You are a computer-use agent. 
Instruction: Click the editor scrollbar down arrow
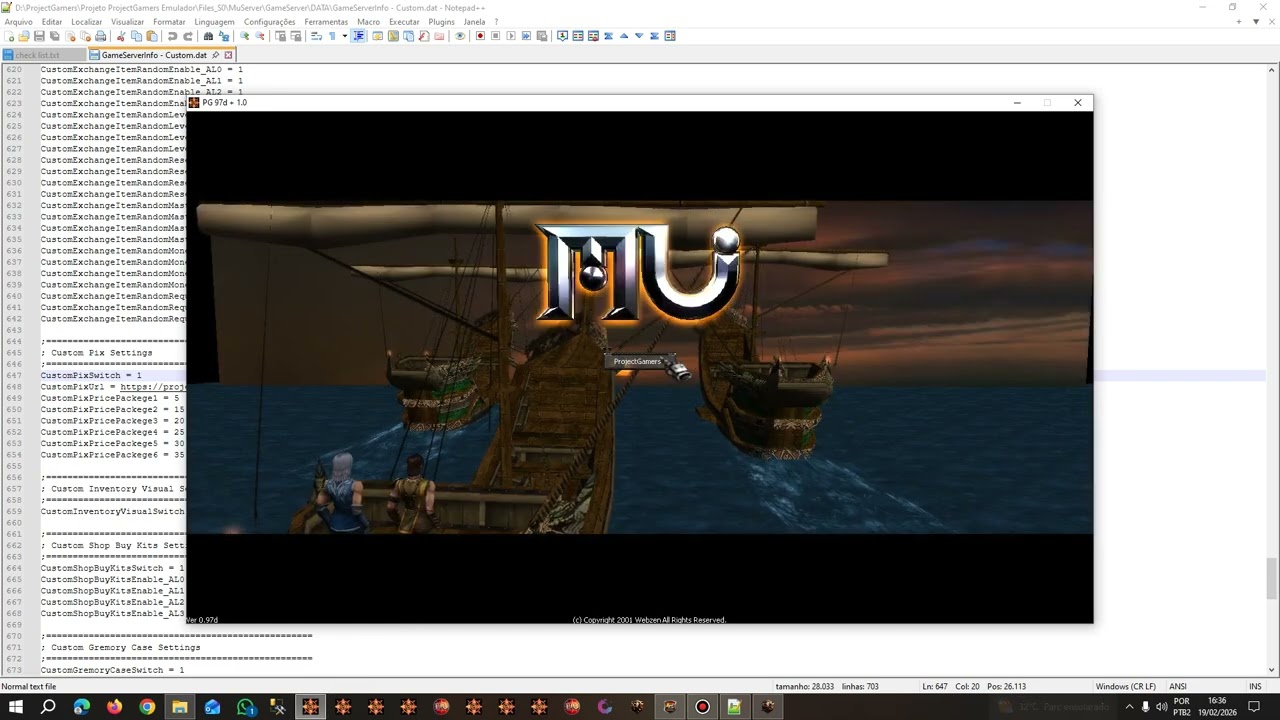1271,670
